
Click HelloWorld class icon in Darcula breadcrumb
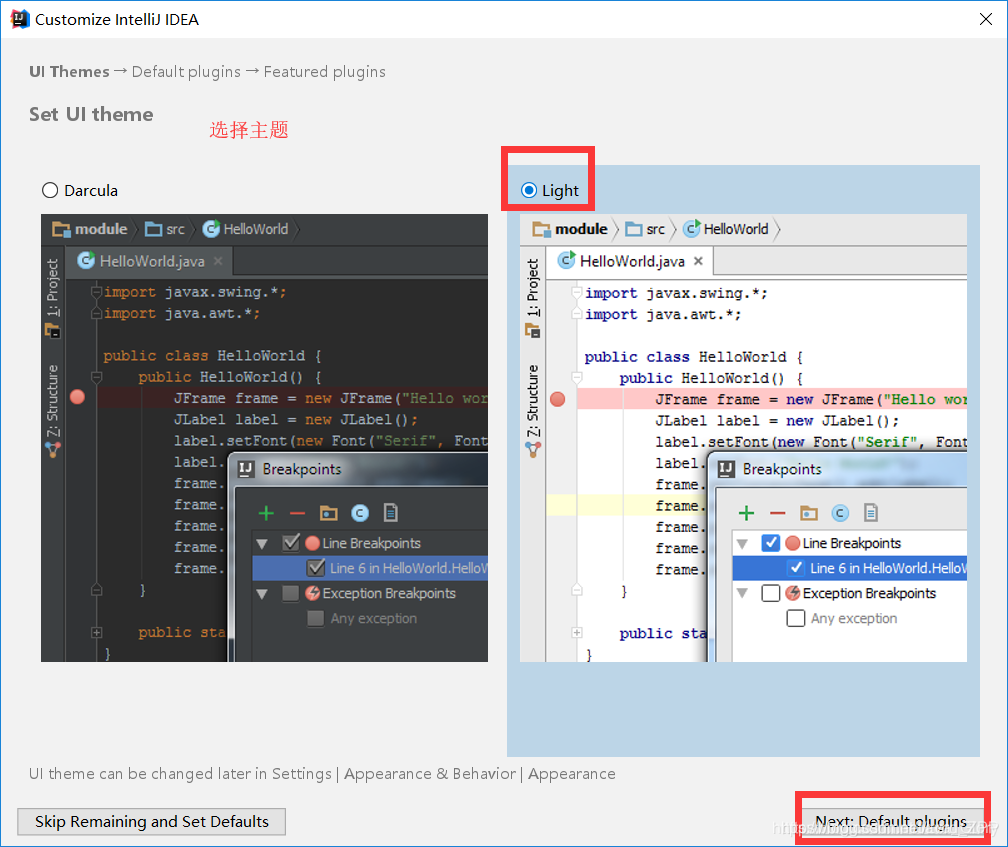(x=211, y=229)
